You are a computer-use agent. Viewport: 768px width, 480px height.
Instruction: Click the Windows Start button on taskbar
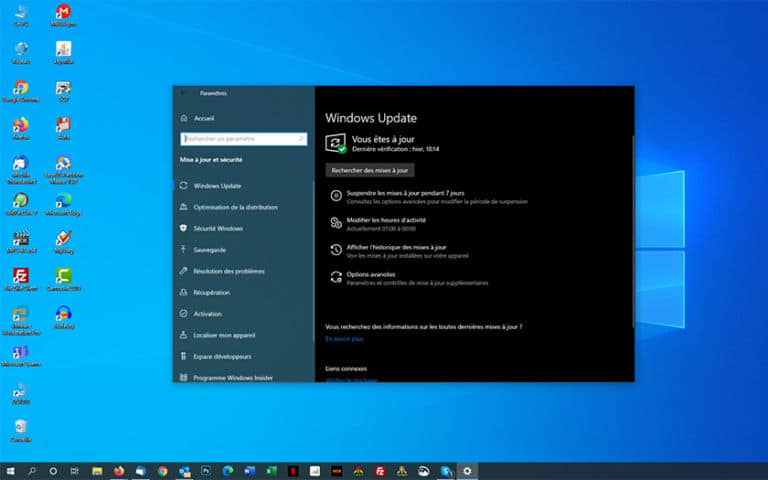coord(9,470)
